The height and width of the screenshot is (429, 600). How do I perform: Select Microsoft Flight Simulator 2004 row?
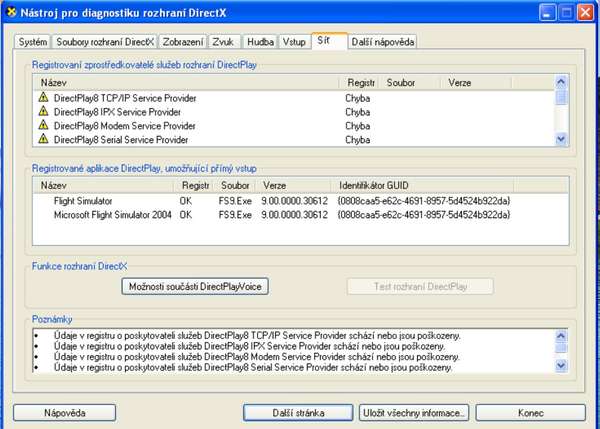pyautogui.click(x=301, y=215)
